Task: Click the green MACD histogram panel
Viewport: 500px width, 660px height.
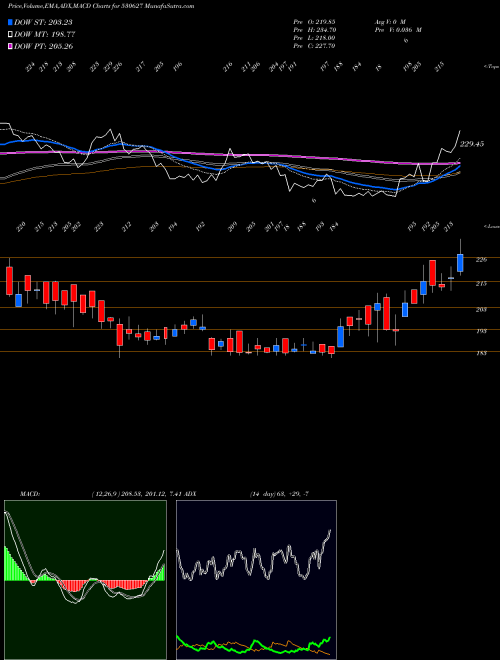Action: coord(85,580)
